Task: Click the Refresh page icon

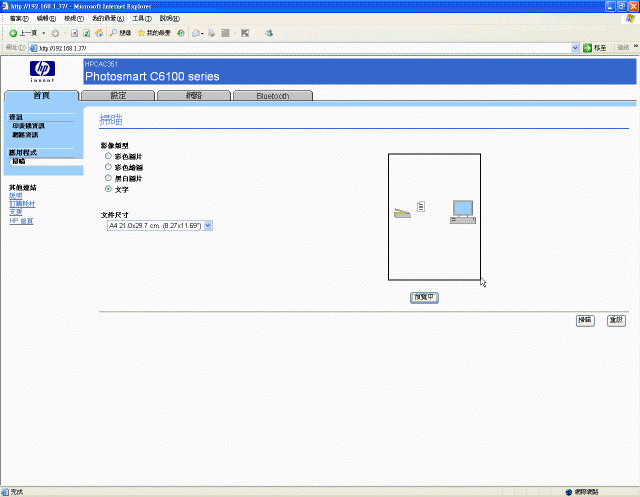Action: point(87,33)
